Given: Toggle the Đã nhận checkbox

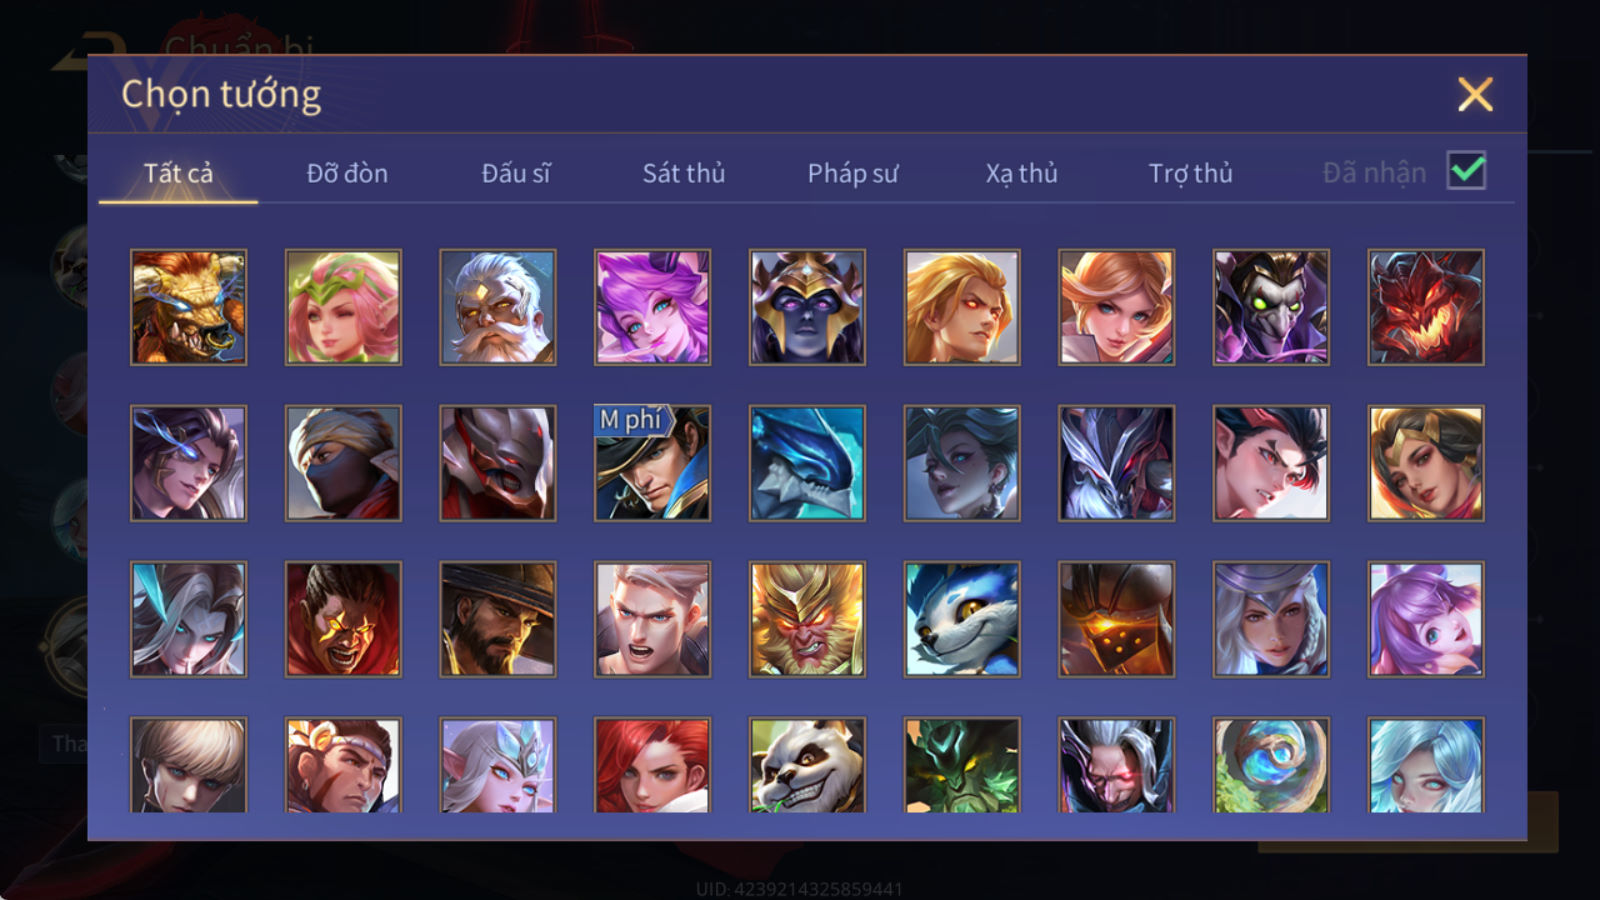Looking at the screenshot, I should [x=1466, y=171].
